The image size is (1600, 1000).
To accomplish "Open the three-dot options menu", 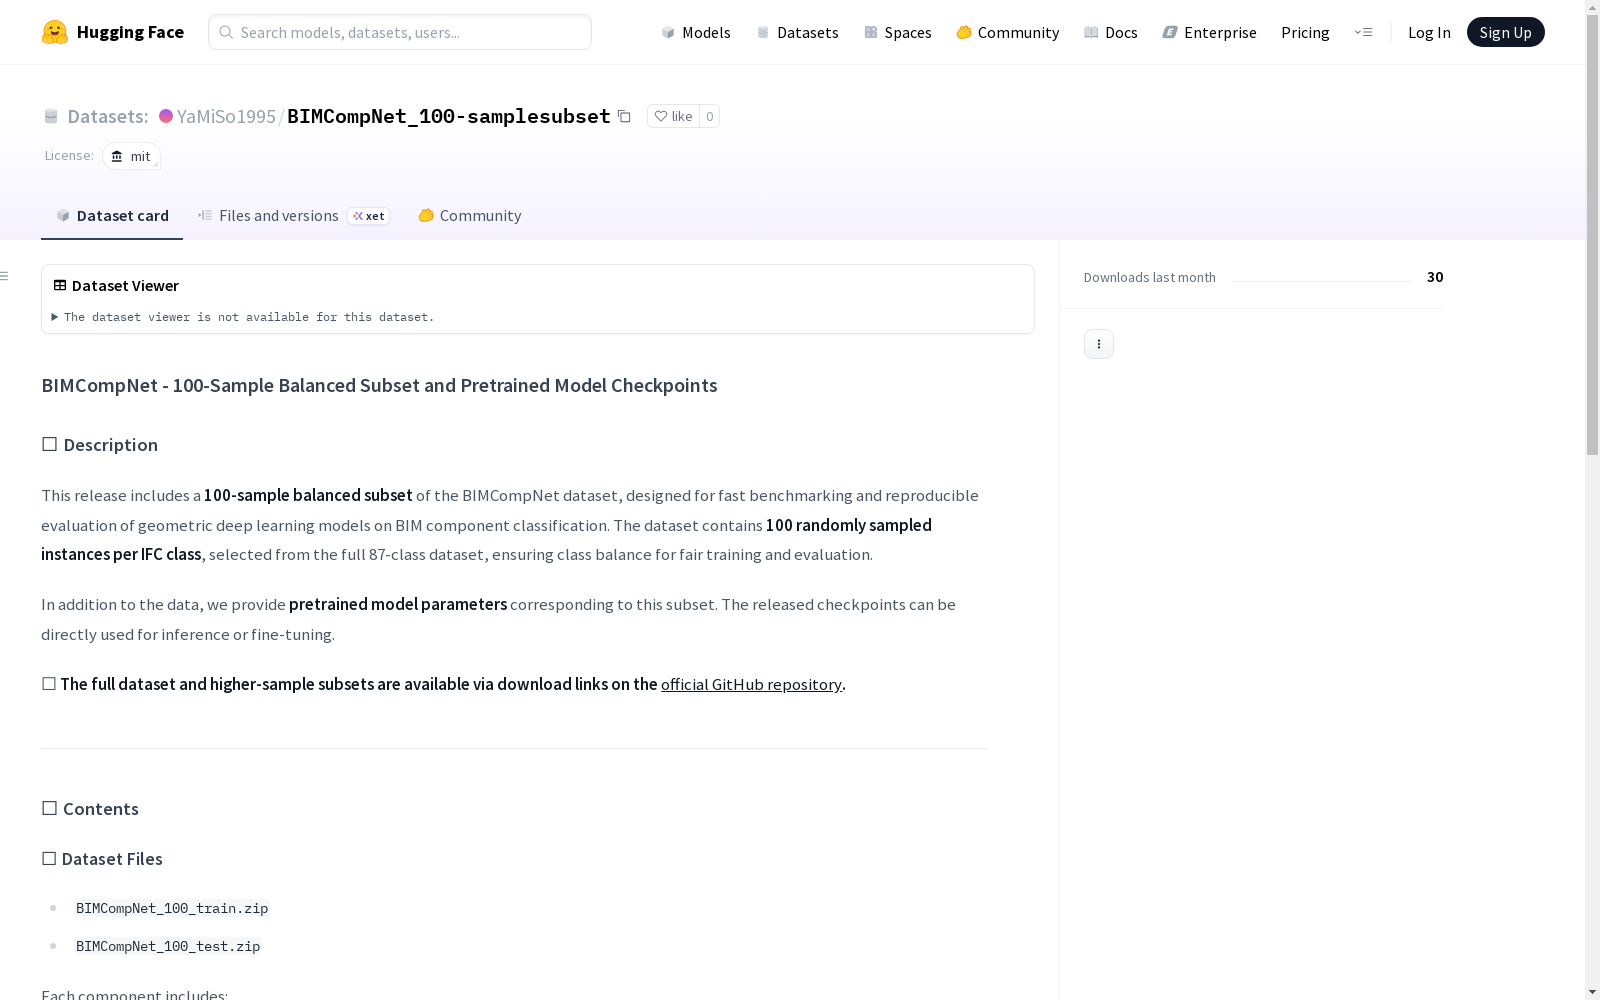I will [x=1099, y=344].
